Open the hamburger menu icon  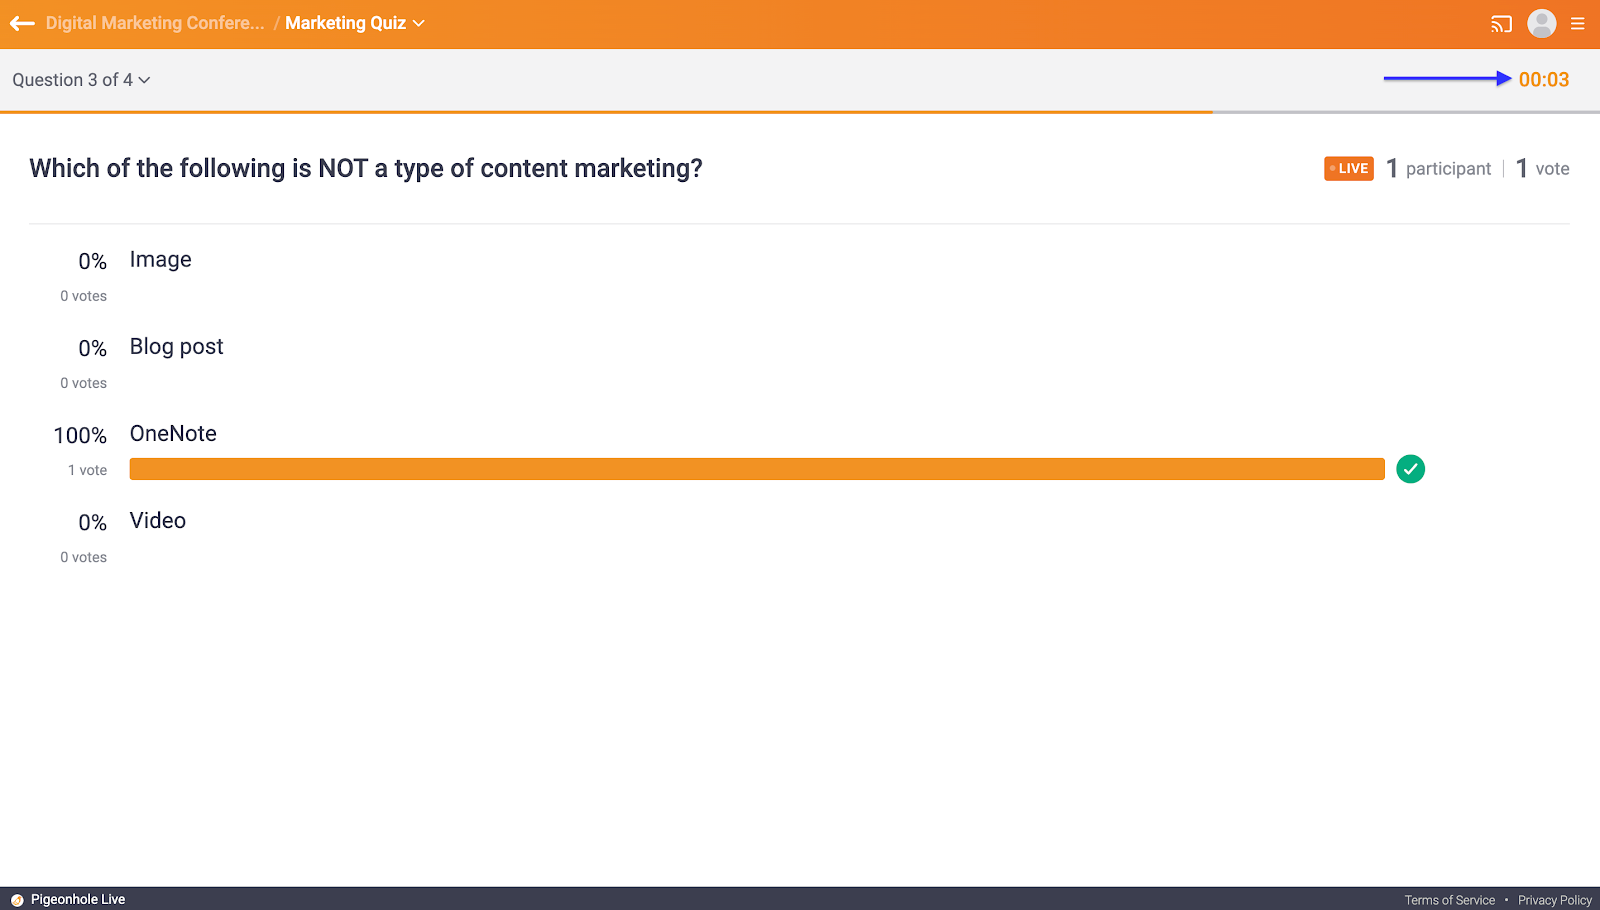pos(1578,24)
